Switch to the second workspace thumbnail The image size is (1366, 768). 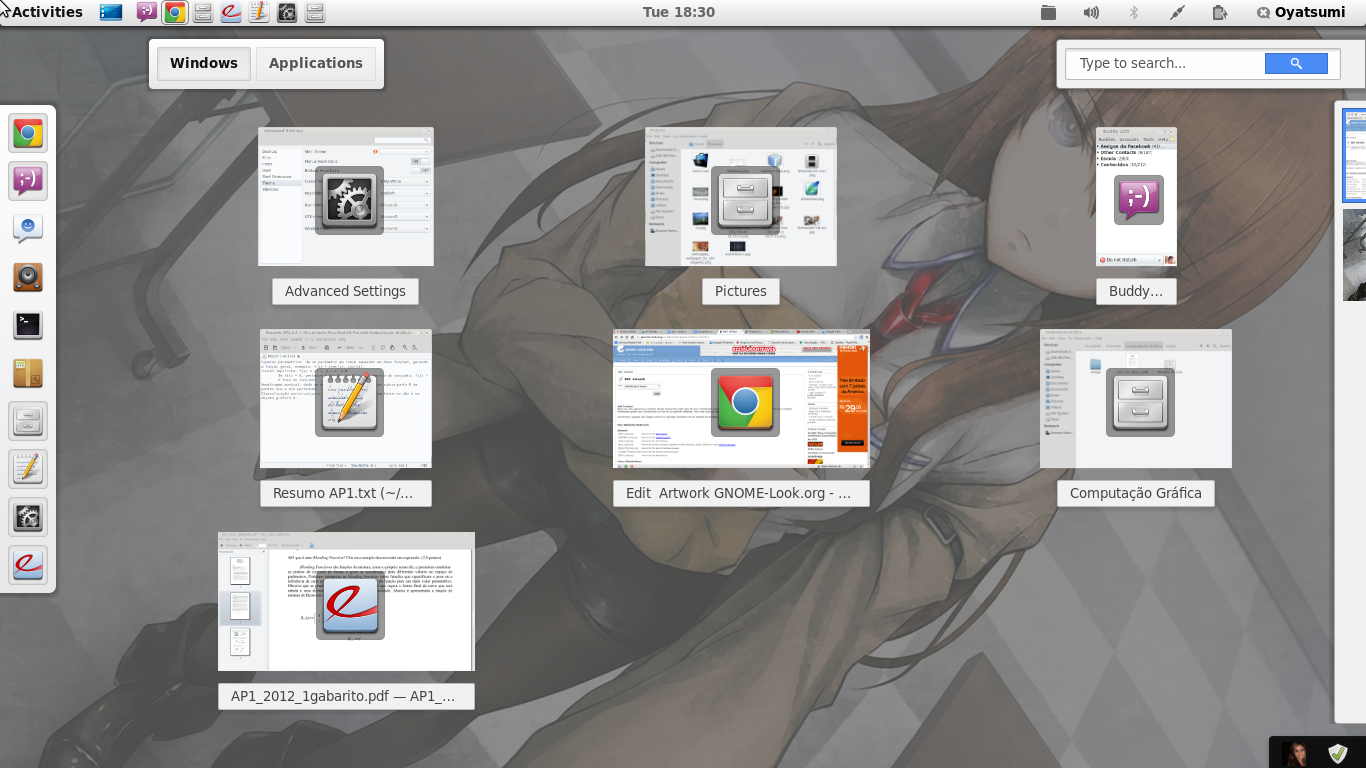1354,254
